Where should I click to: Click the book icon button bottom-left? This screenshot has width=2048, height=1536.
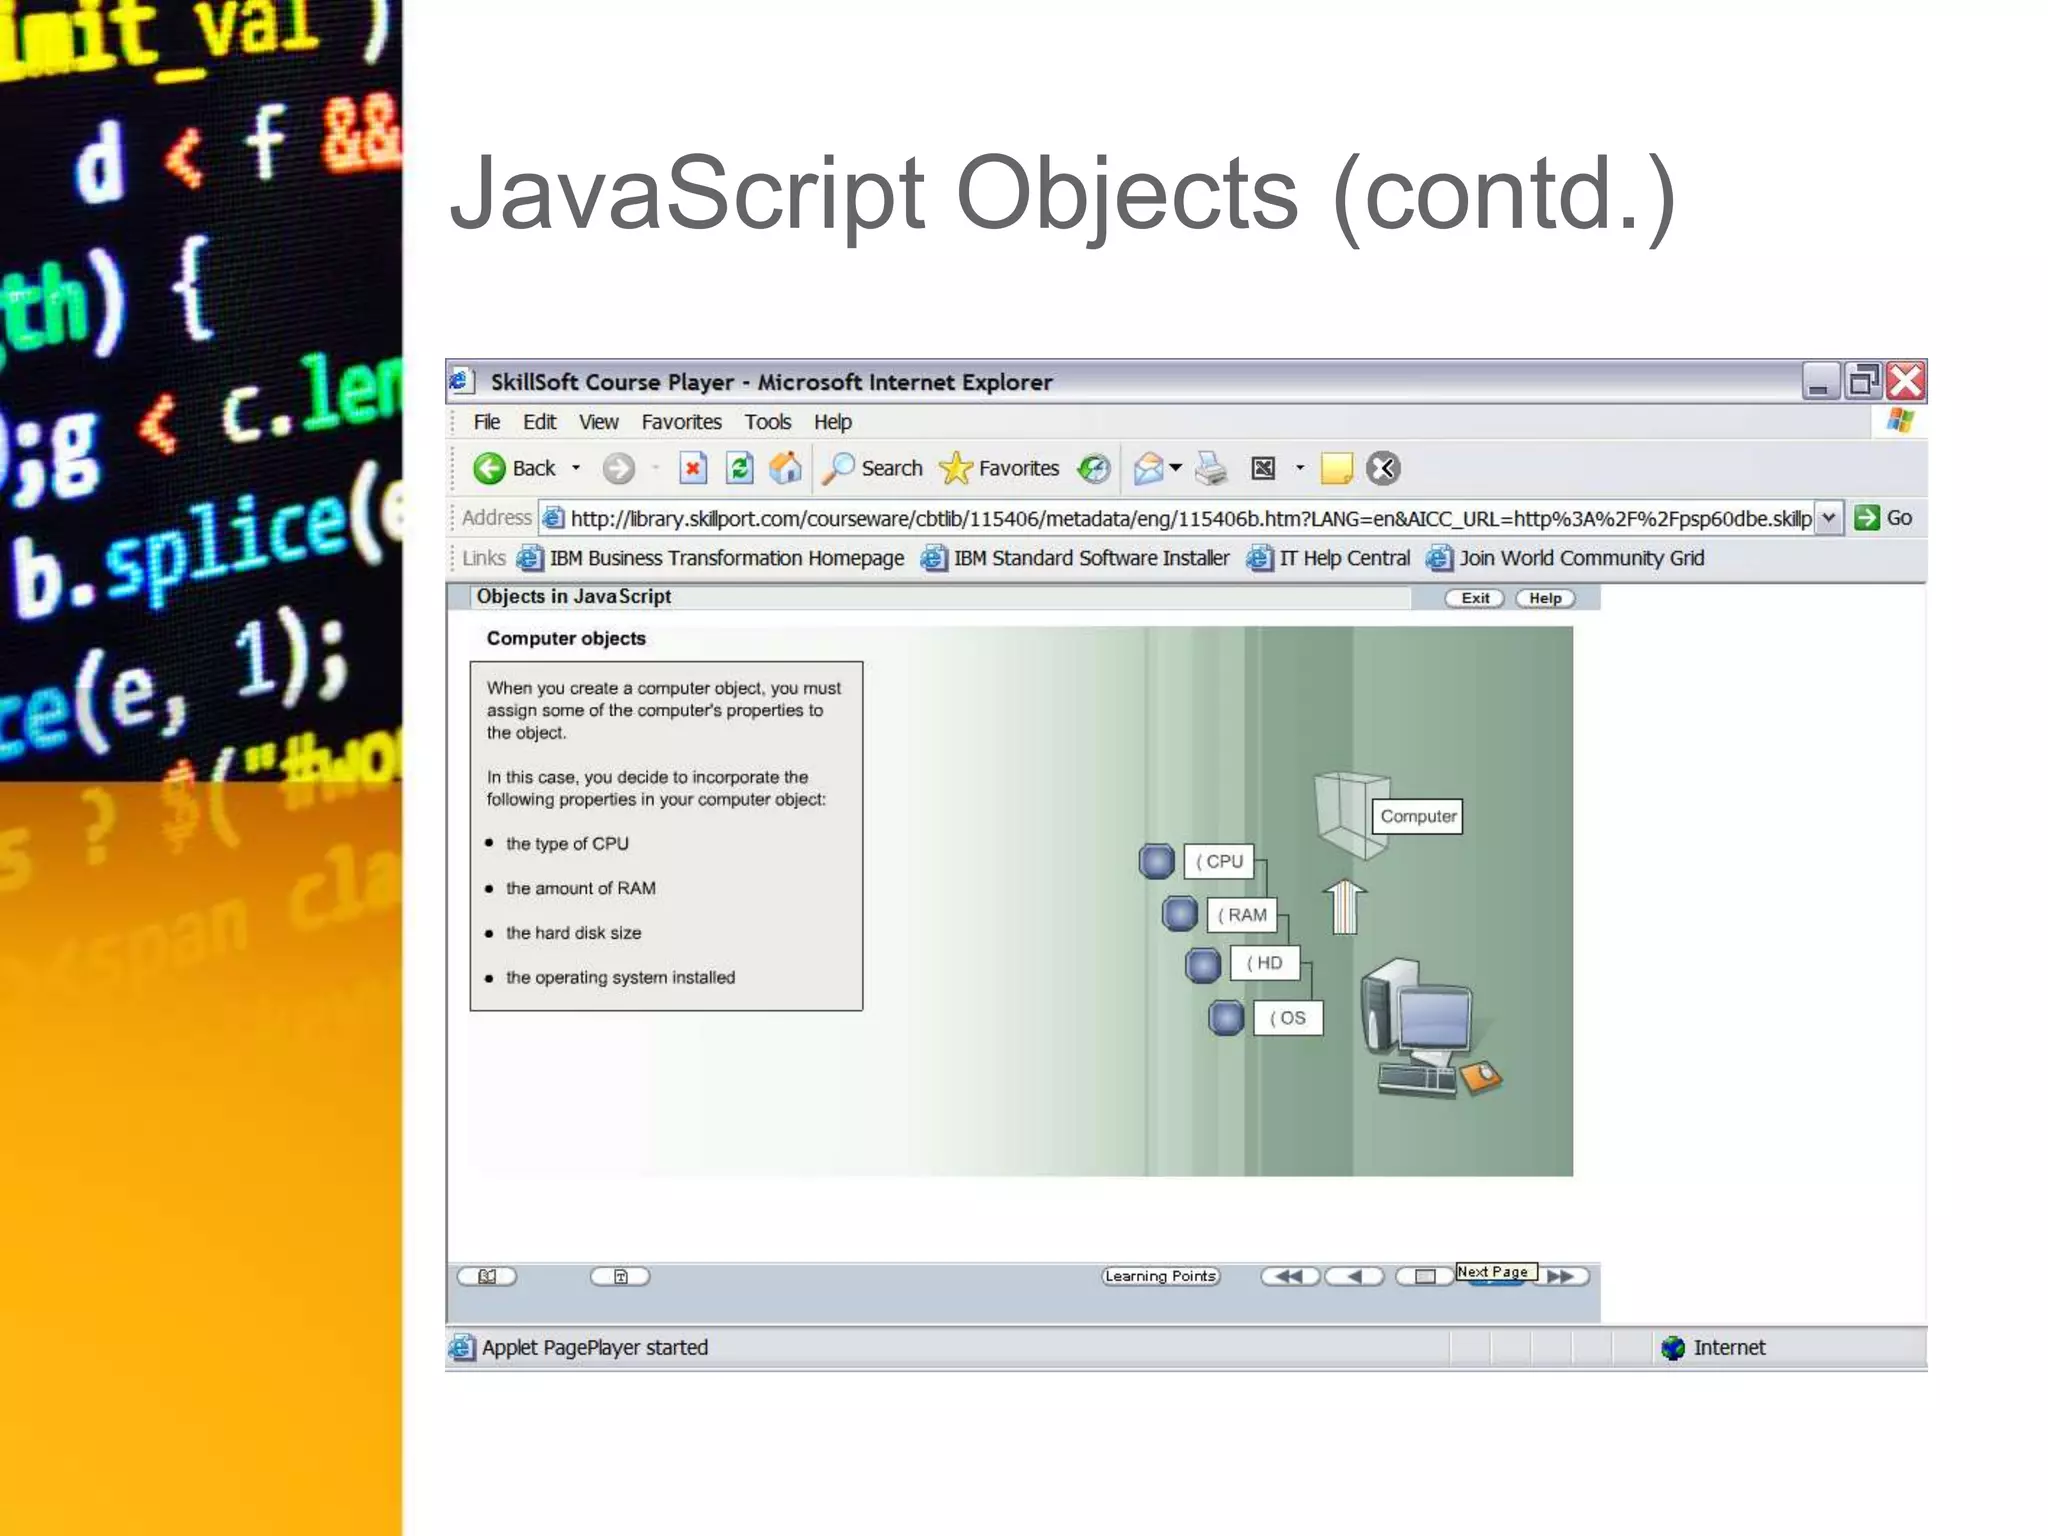pos(487,1276)
